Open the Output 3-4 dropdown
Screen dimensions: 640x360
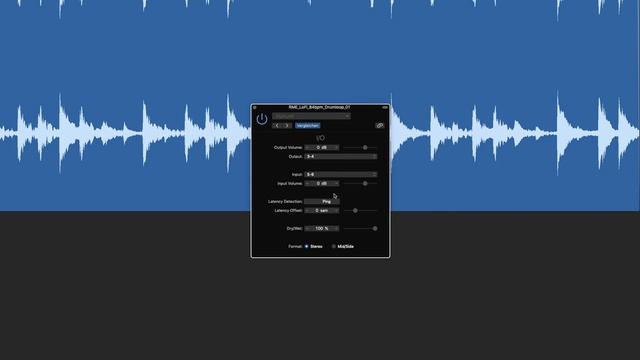point(341,156)
